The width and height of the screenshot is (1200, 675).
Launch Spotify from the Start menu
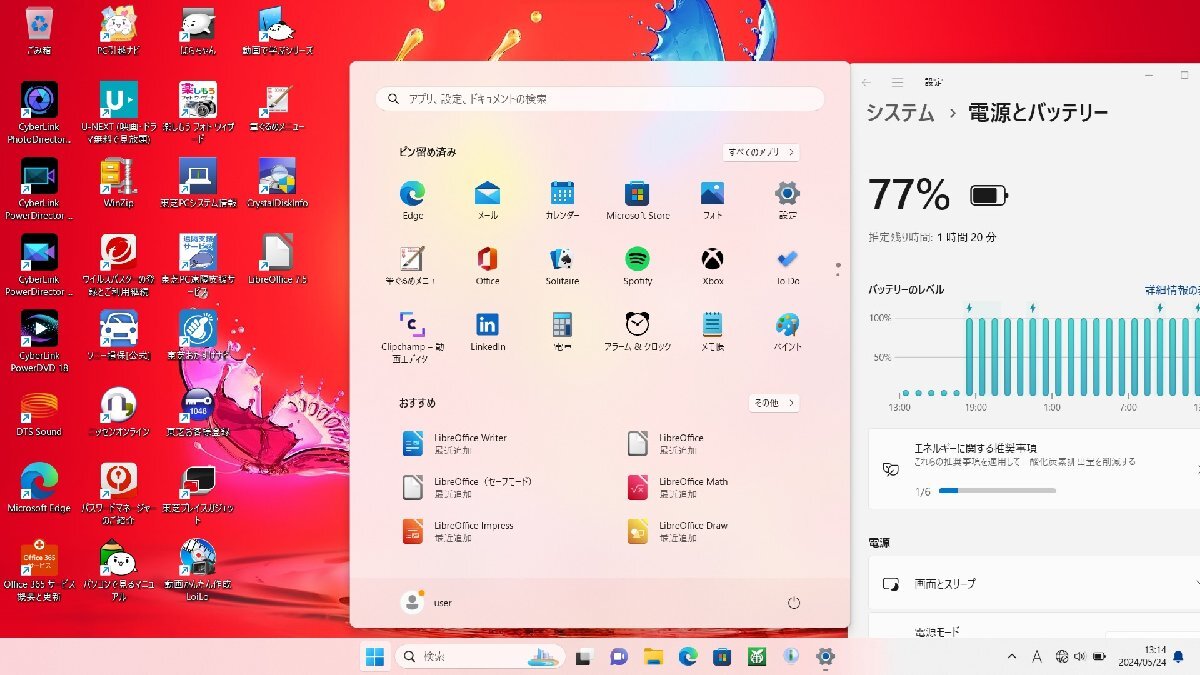(637, 266)
